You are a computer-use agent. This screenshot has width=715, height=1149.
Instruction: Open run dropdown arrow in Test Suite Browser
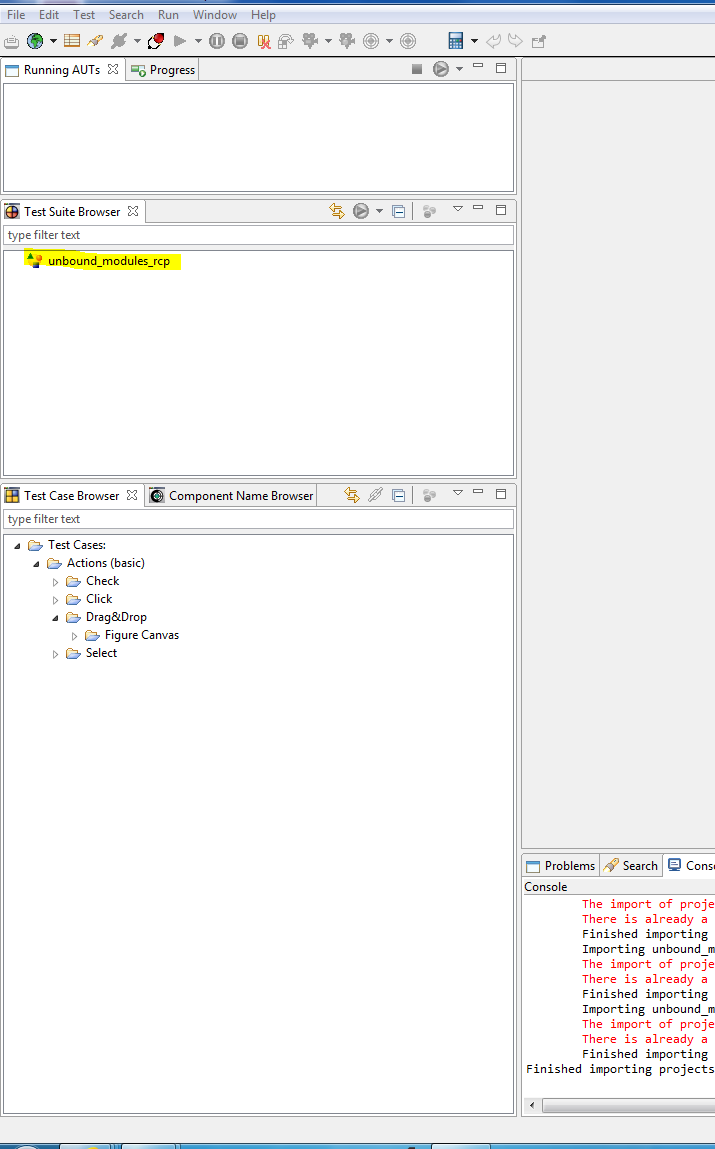click(379, 211)
